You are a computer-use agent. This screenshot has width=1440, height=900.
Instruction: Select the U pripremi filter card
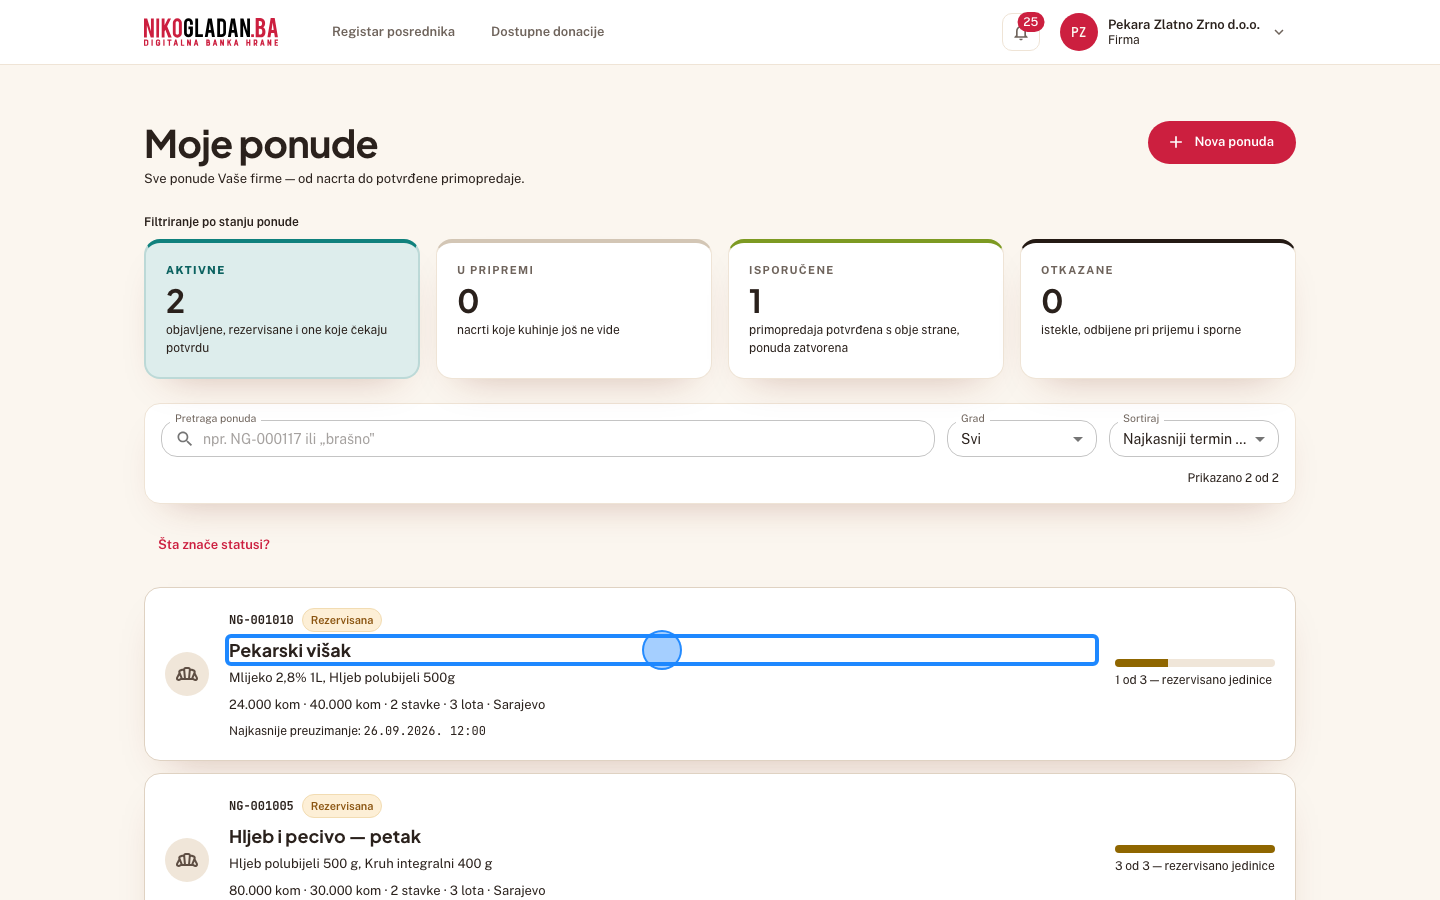574,309
